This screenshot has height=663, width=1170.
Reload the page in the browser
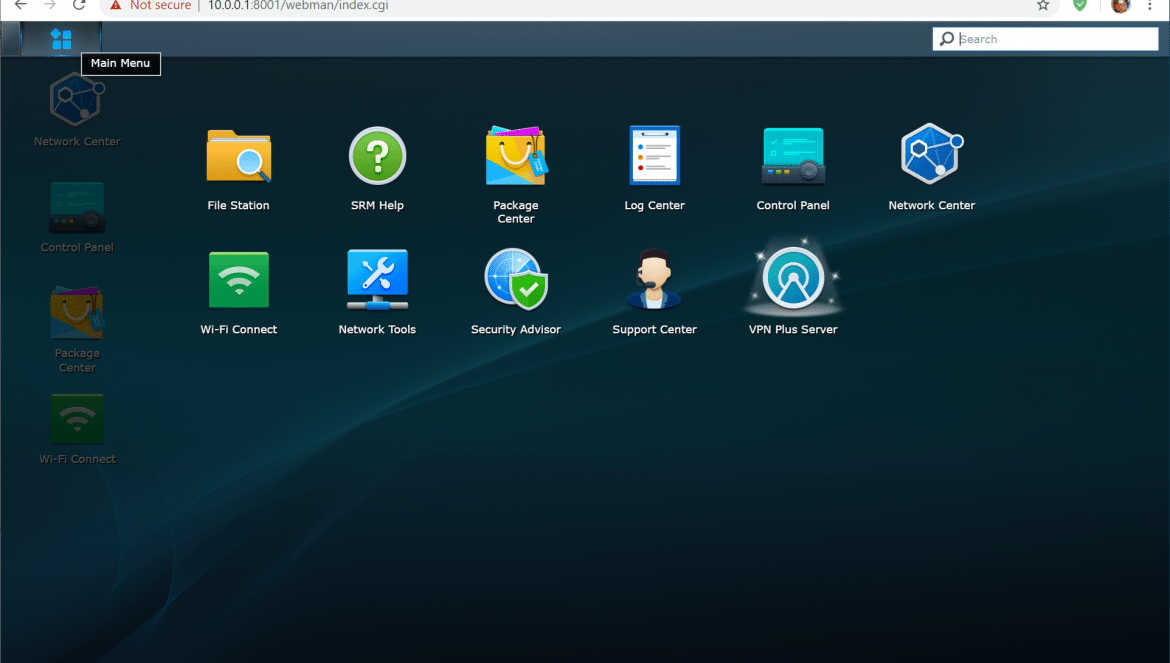pos(79,6)
